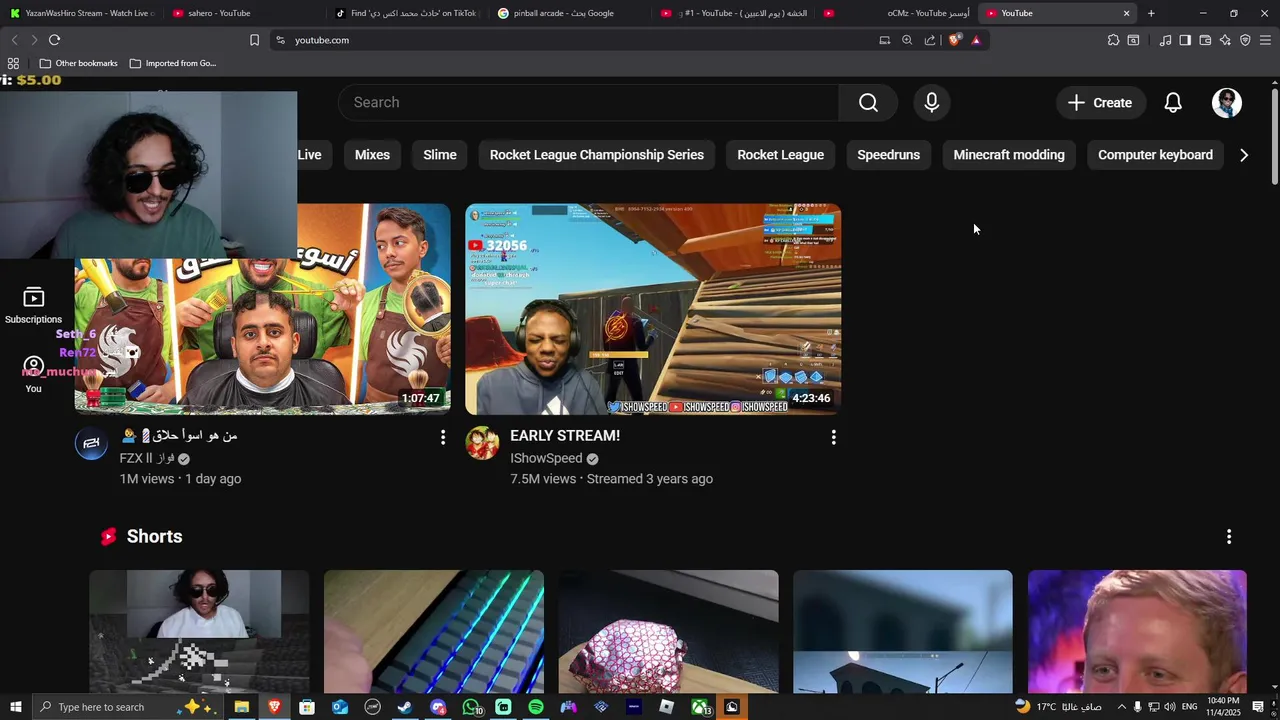Click the page vertical scrollbar
The height and width of the screenshot is (720, 1280).
point(1274,137)
